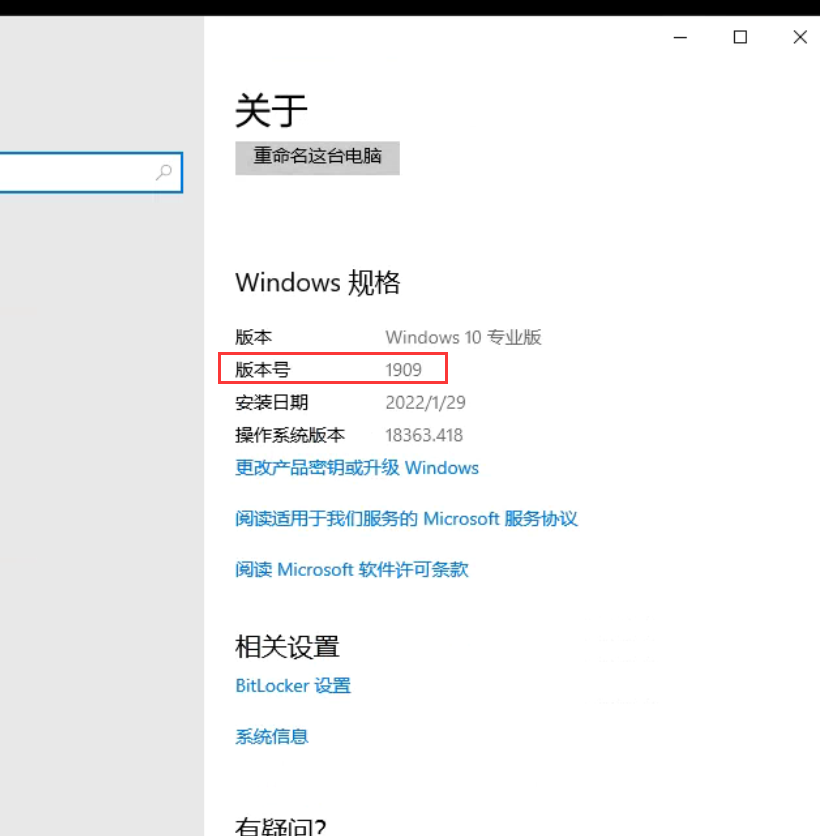Click the 重命名这台电脑 button
820x836 pixels.
317,158
